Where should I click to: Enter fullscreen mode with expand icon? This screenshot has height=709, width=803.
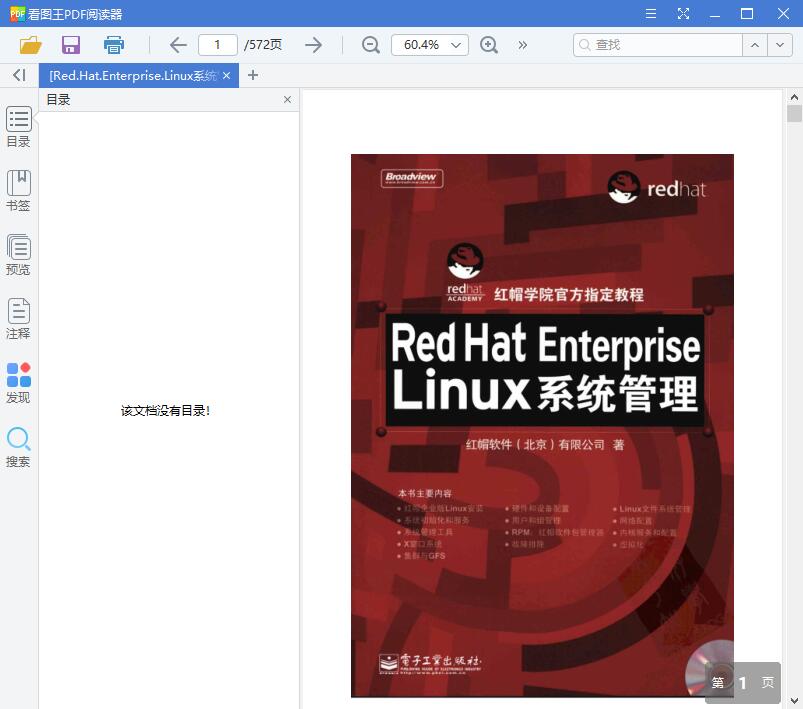[x=683, y=13]
